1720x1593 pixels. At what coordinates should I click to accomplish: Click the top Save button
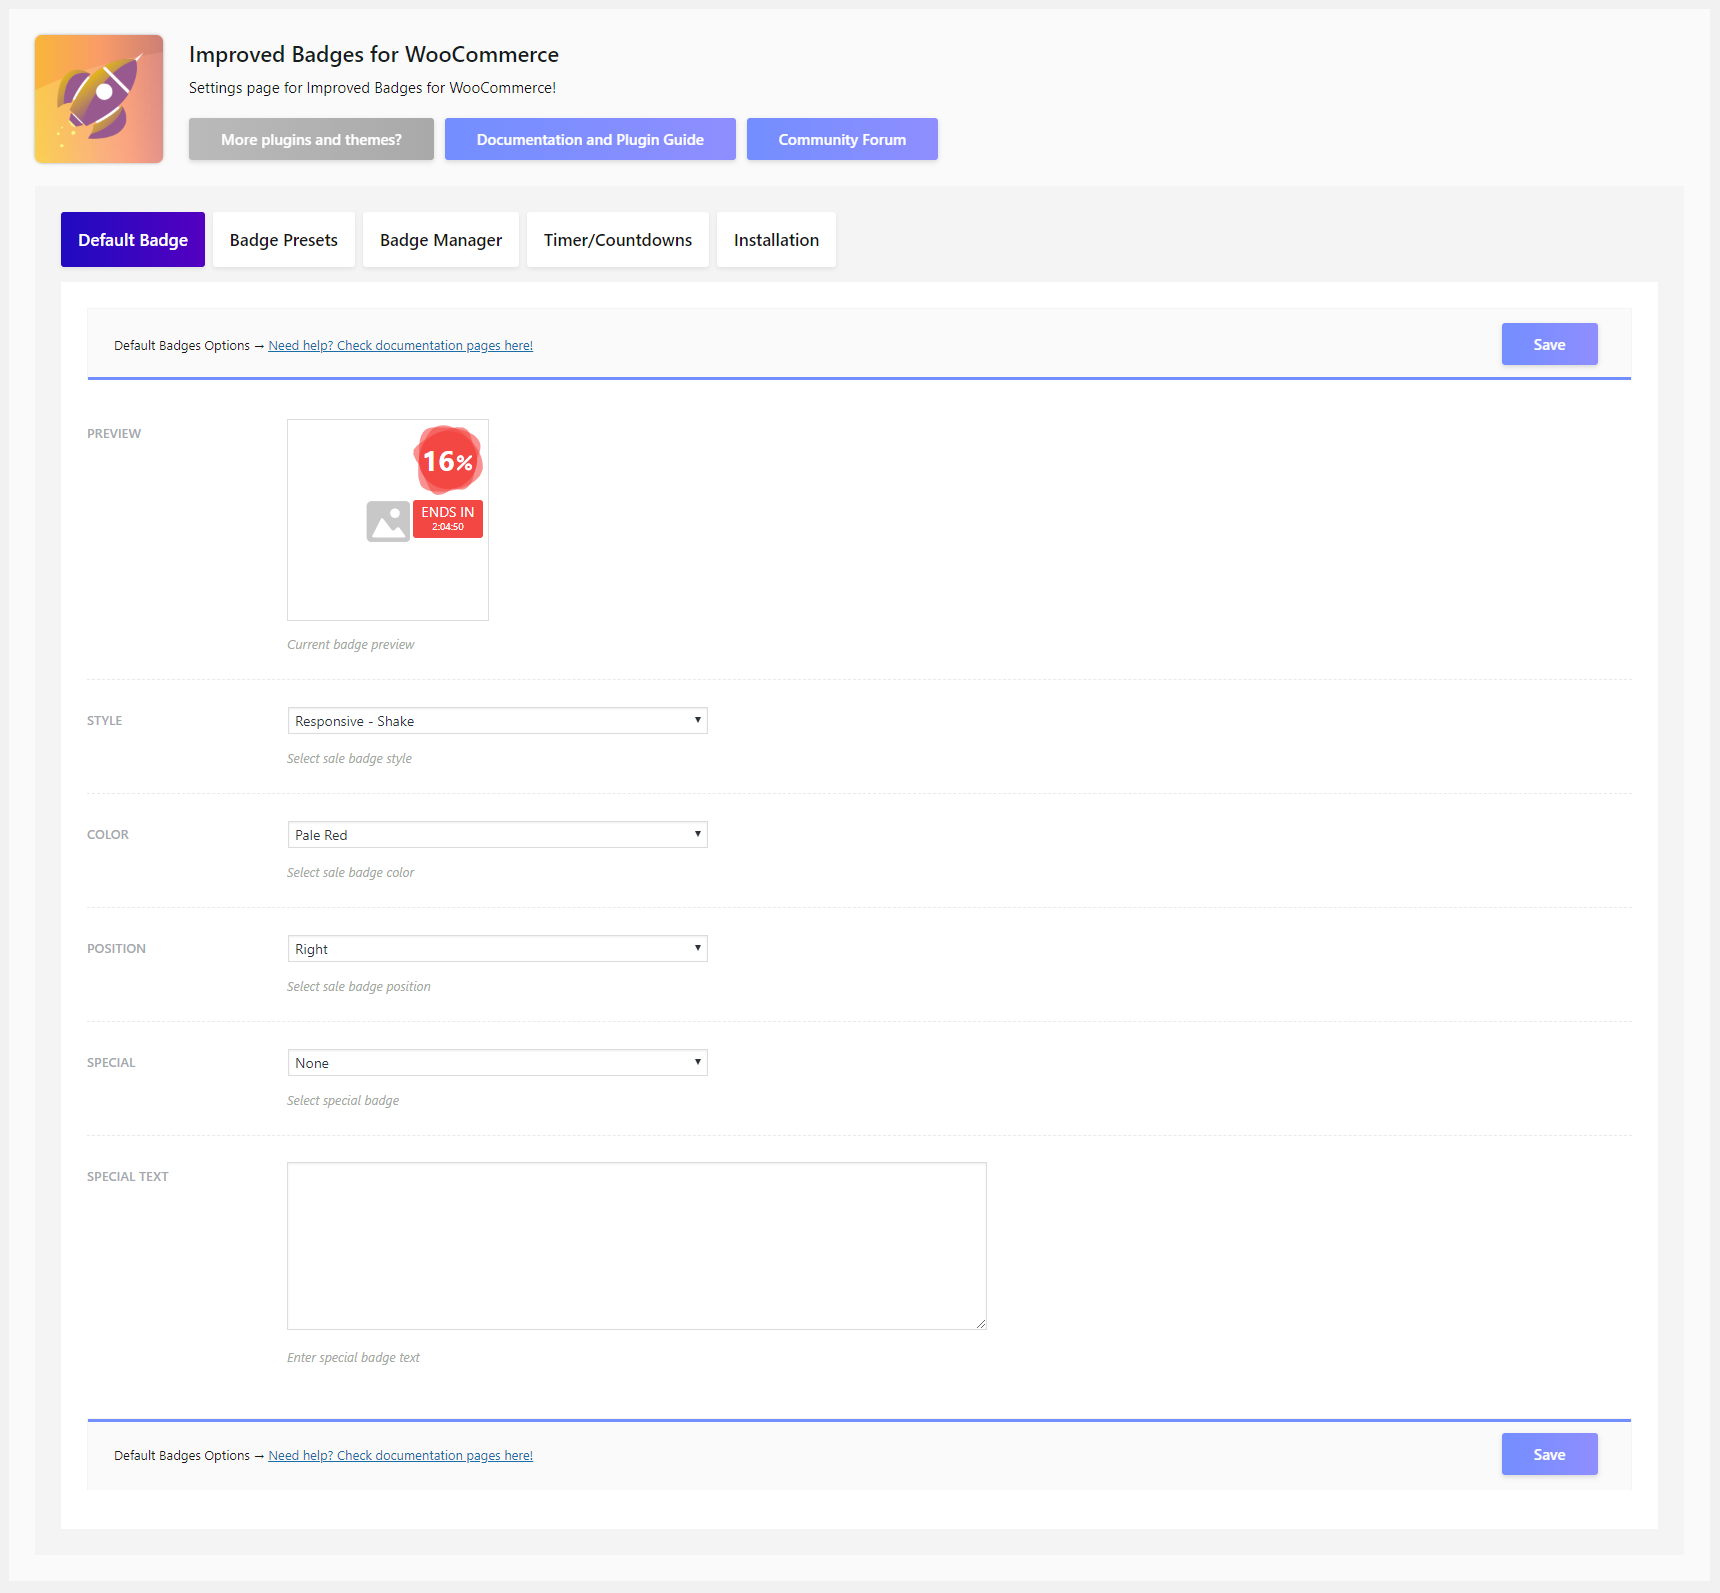click(x=1549, y=344)
